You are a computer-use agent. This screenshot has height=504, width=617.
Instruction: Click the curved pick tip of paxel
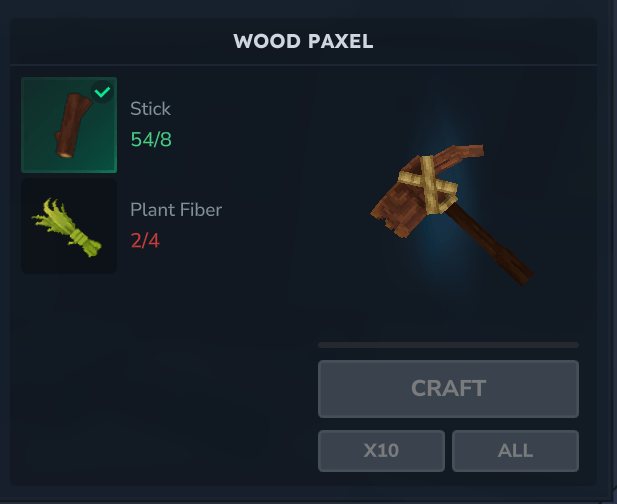click(x=466, y=153)
